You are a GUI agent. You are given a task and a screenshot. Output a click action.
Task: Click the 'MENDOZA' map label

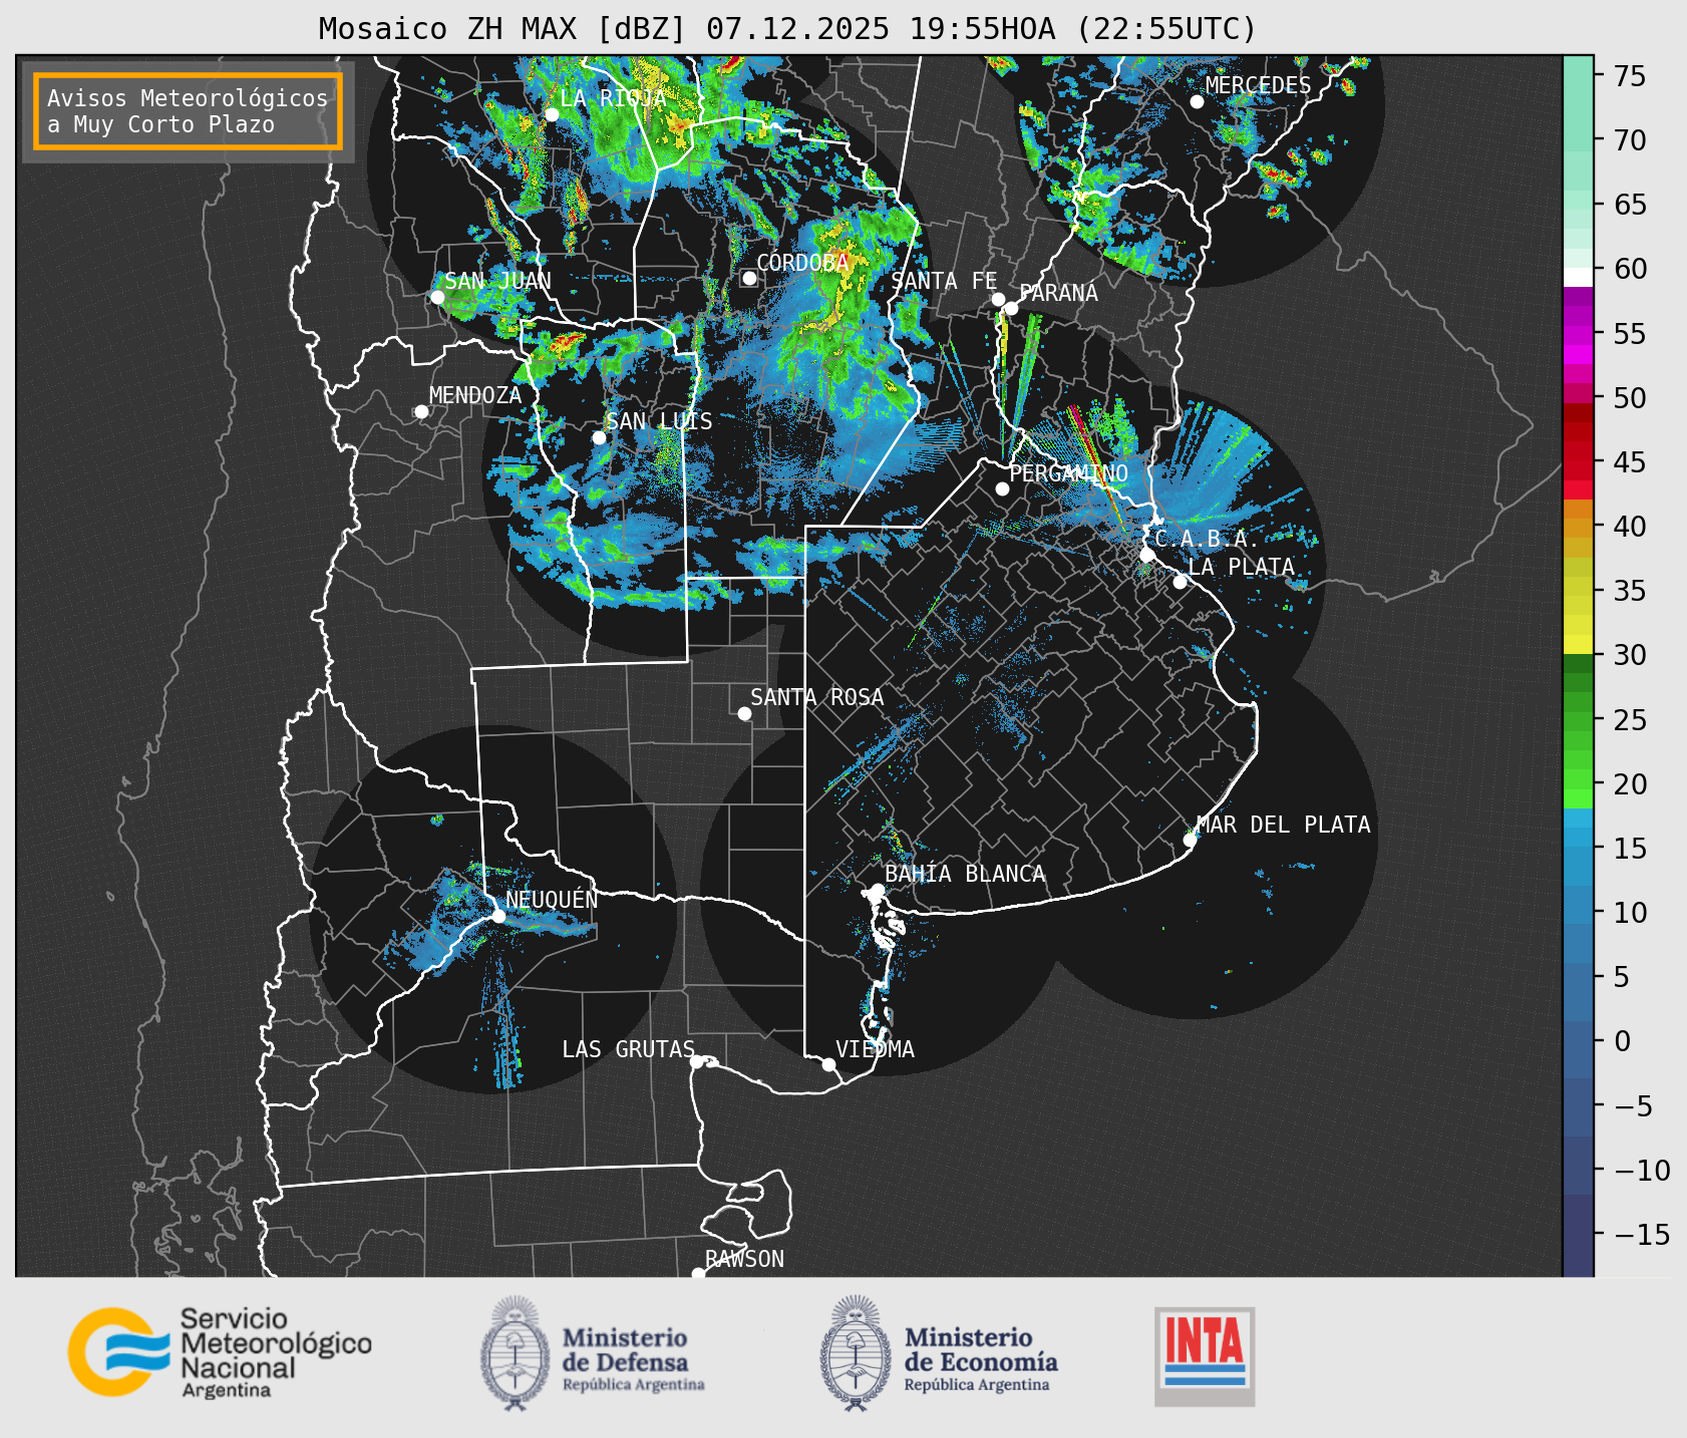click(x=475, y=395)
